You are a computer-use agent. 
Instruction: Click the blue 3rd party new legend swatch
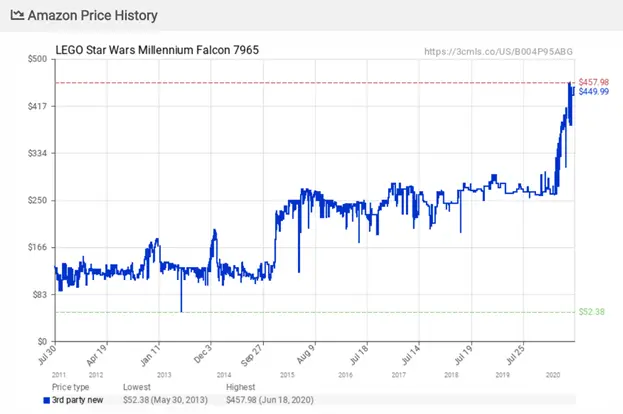[46, 400]
